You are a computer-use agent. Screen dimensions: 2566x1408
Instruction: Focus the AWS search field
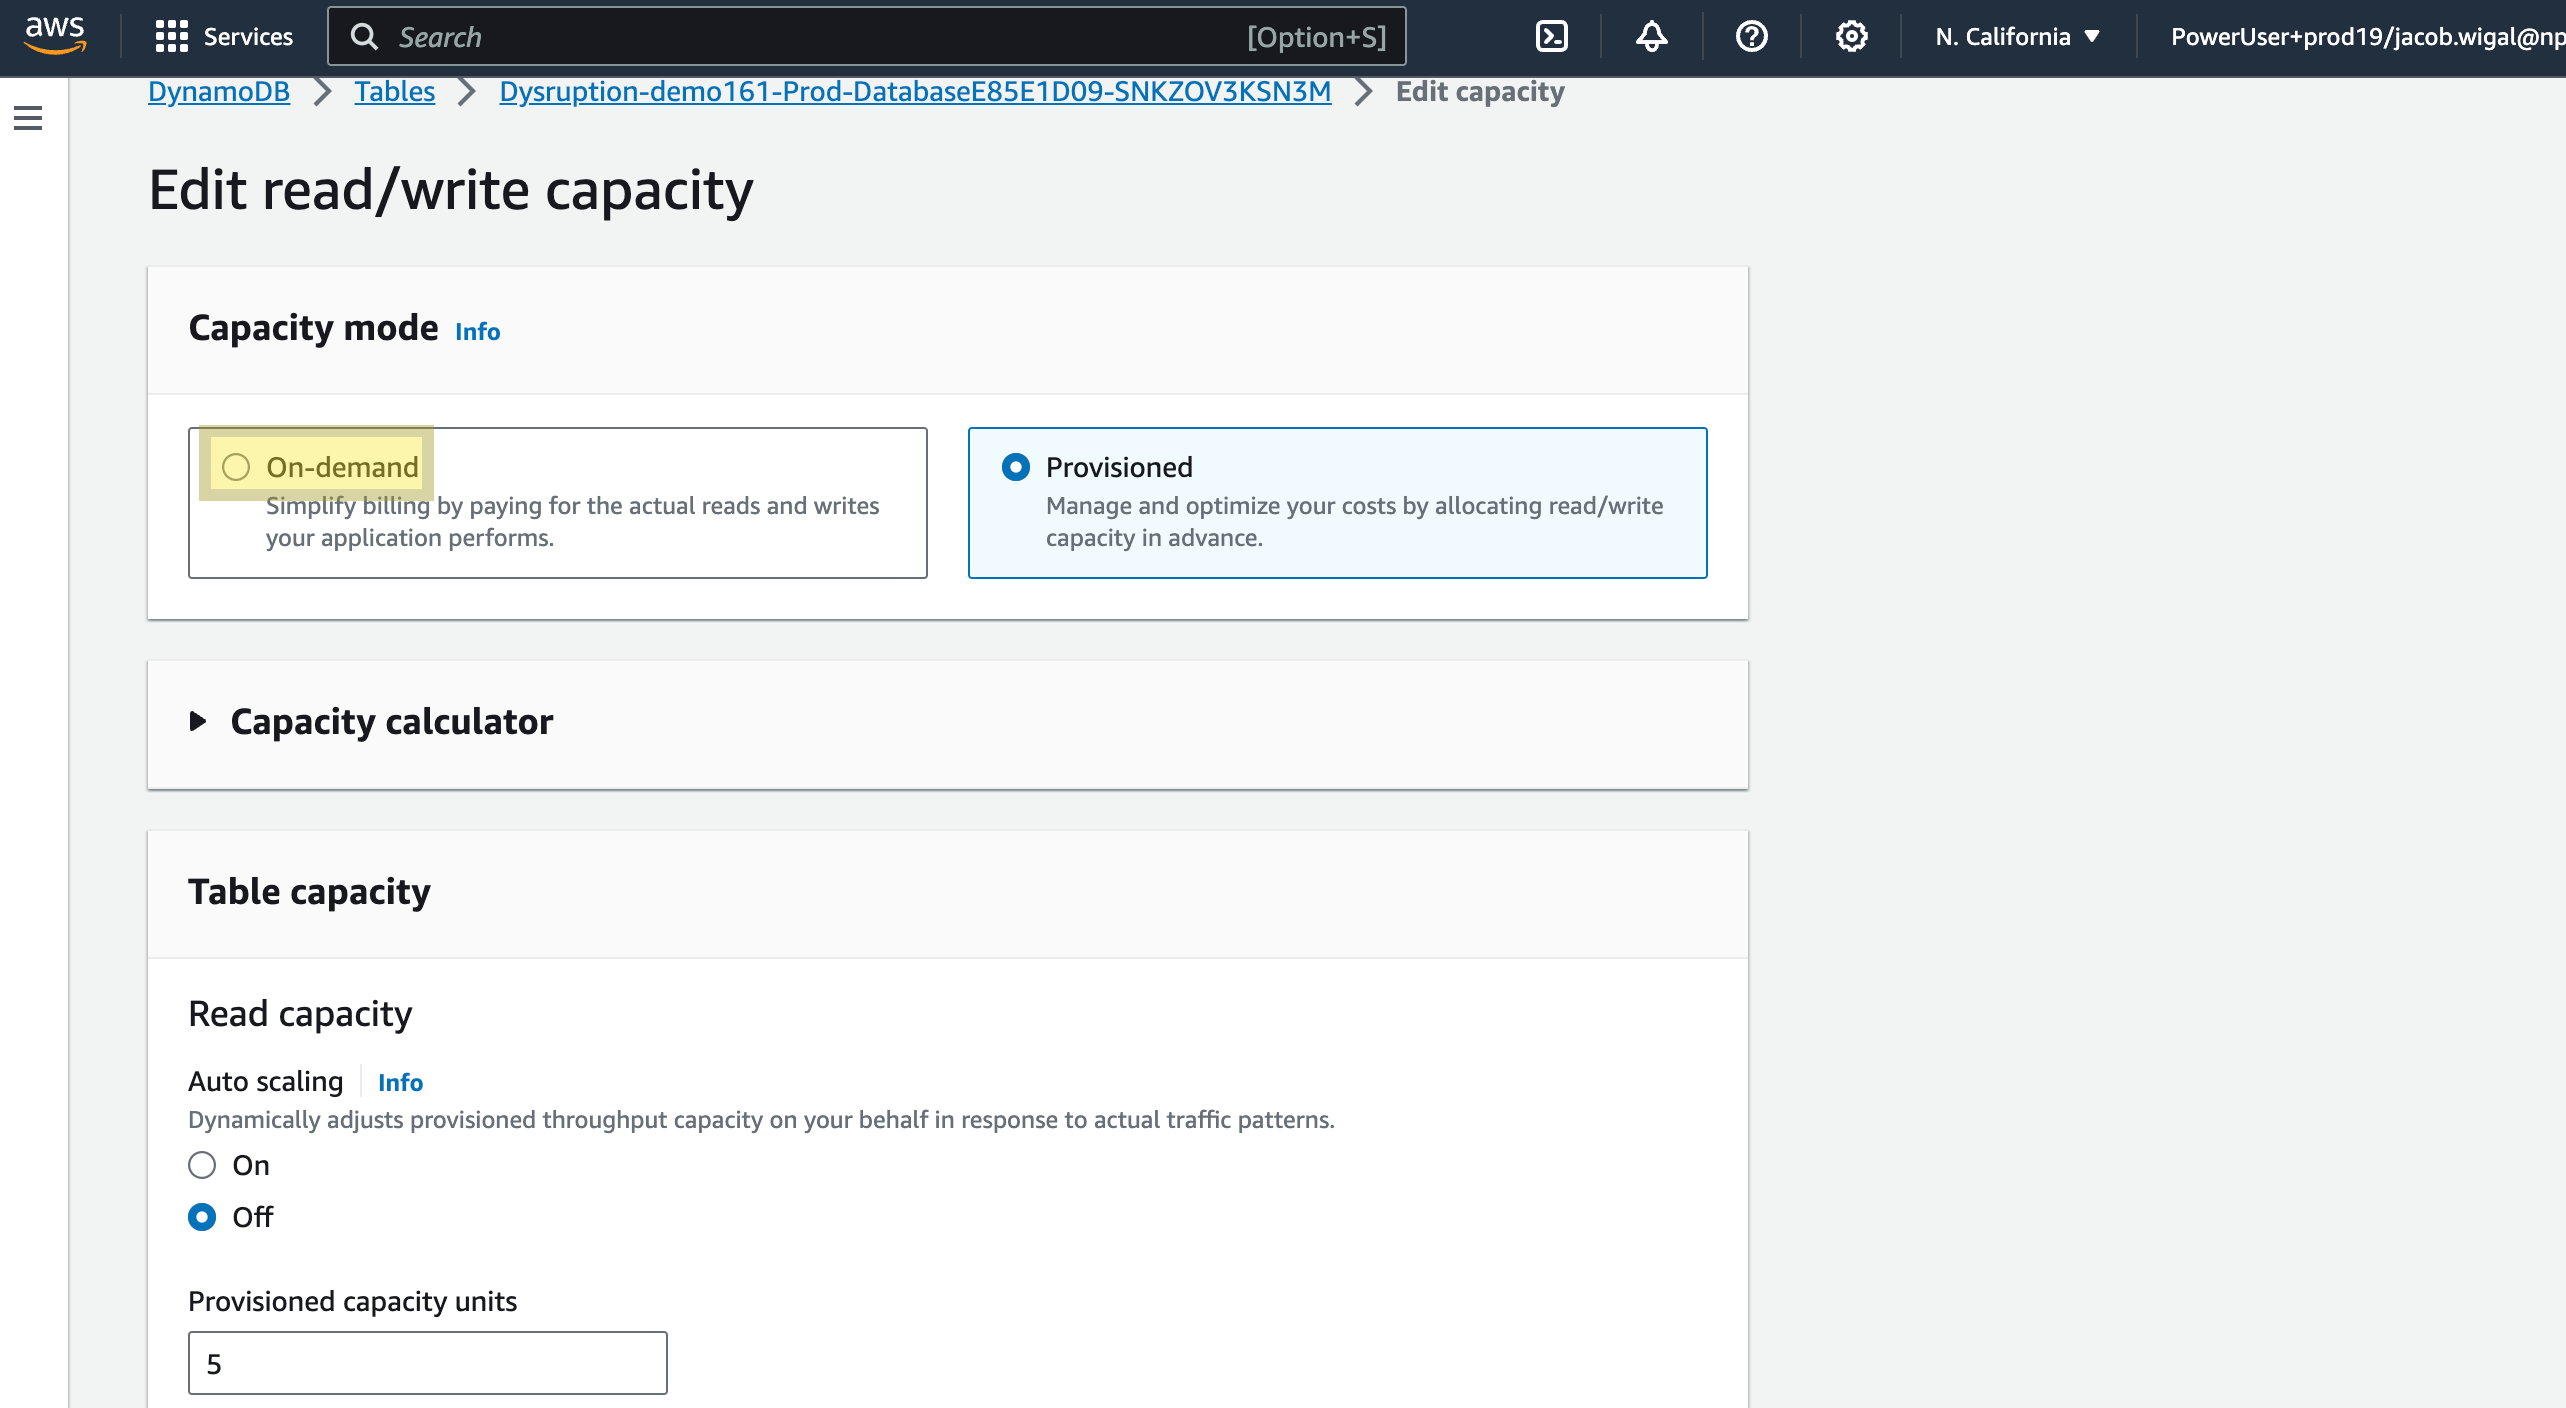[x=866, y=37]
